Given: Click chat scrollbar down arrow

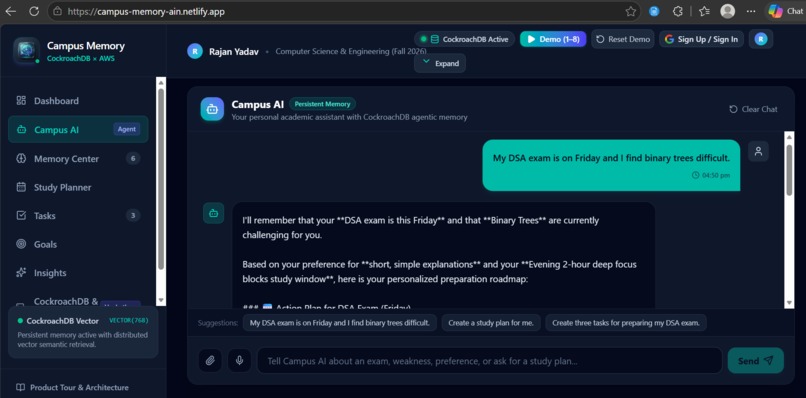Looking at the screenshot, I should pyautogui.click(x=789, y=303).
